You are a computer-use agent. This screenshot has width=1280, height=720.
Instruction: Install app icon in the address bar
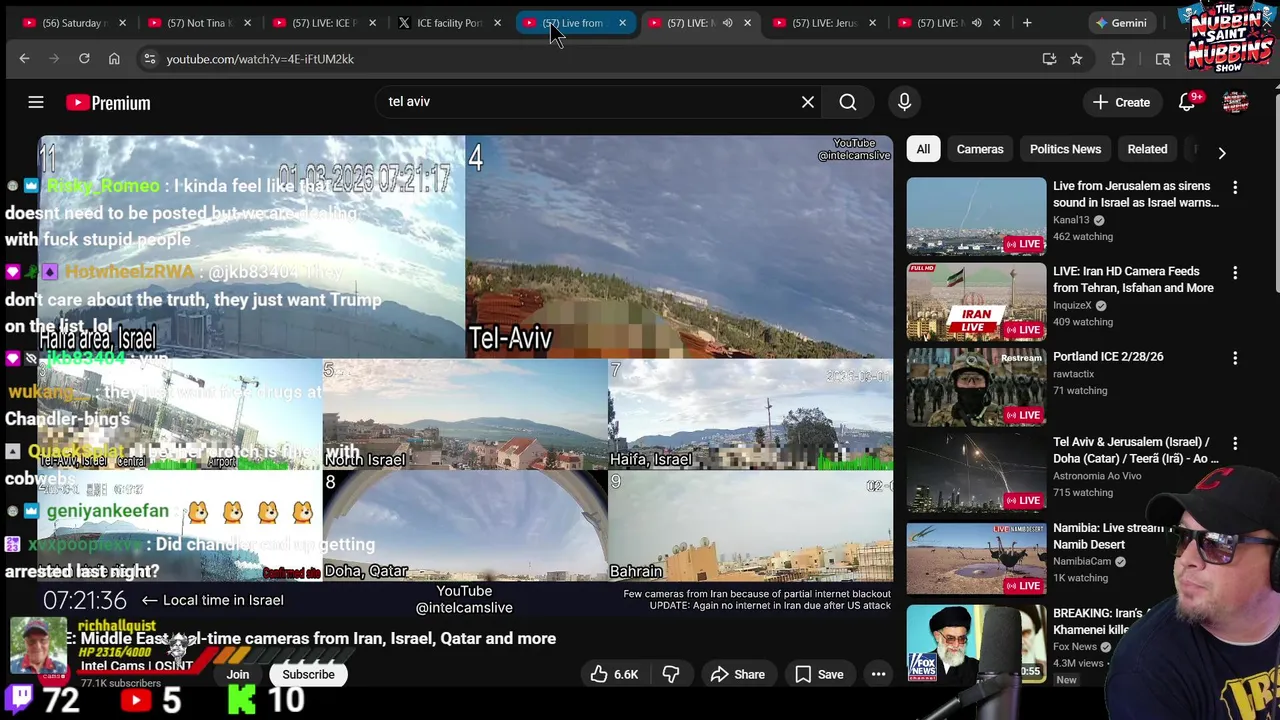[1049, 59]
